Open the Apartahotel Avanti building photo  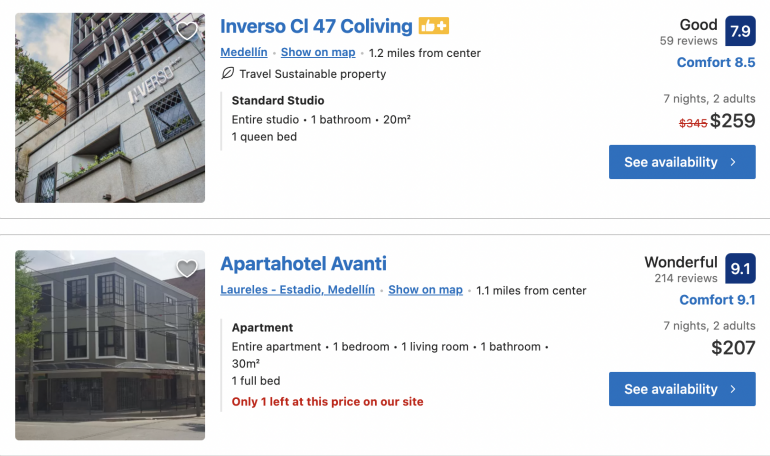click(x=110, y=345)
